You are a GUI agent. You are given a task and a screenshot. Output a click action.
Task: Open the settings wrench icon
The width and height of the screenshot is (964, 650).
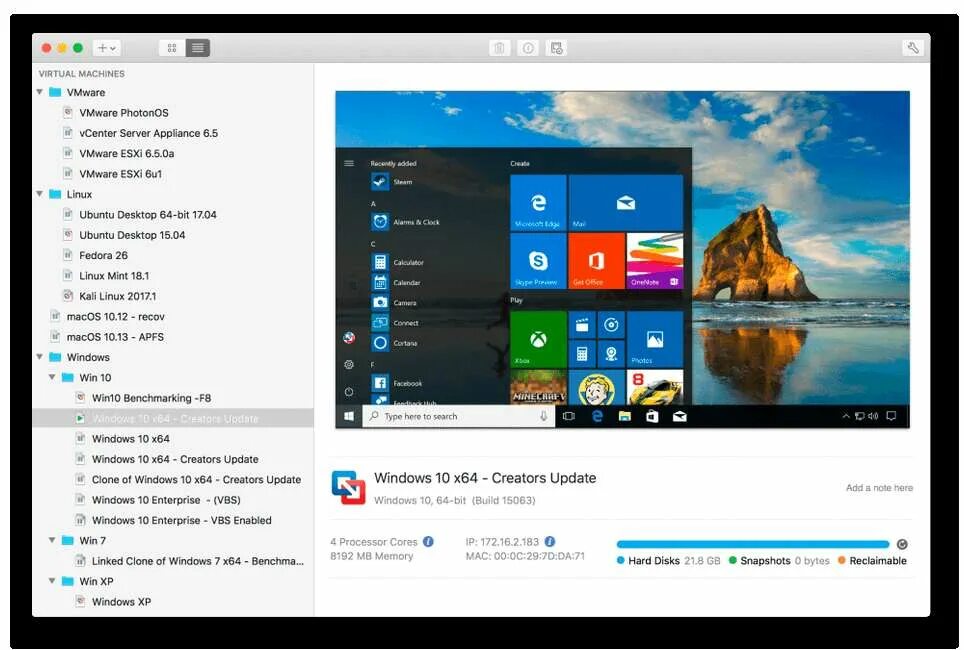point(912,48)
